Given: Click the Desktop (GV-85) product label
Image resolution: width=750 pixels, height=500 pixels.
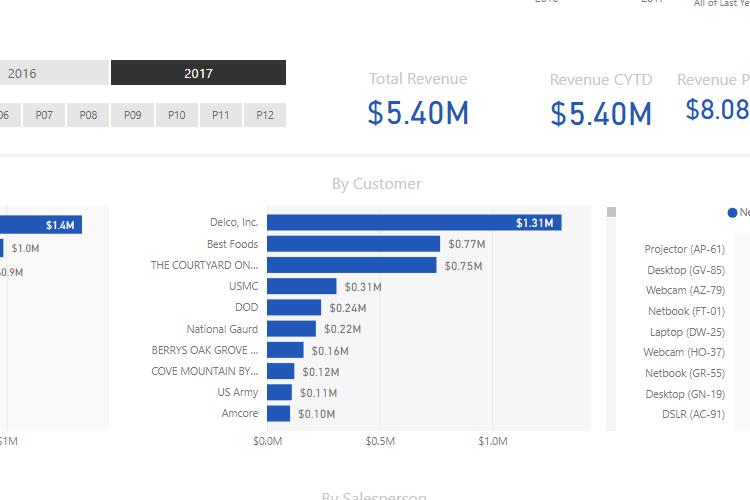Looking at the screenshot, I should (x=686, y=270).
